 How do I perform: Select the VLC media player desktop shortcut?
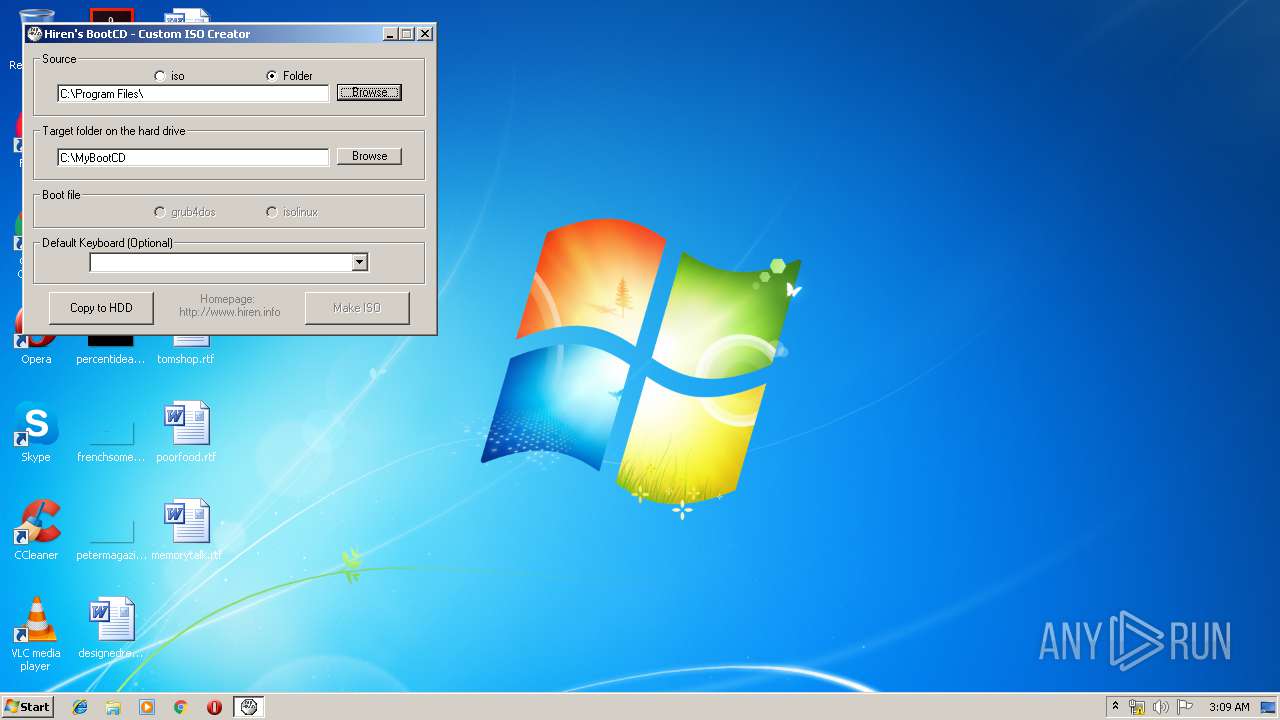click(x=36, y=634)
